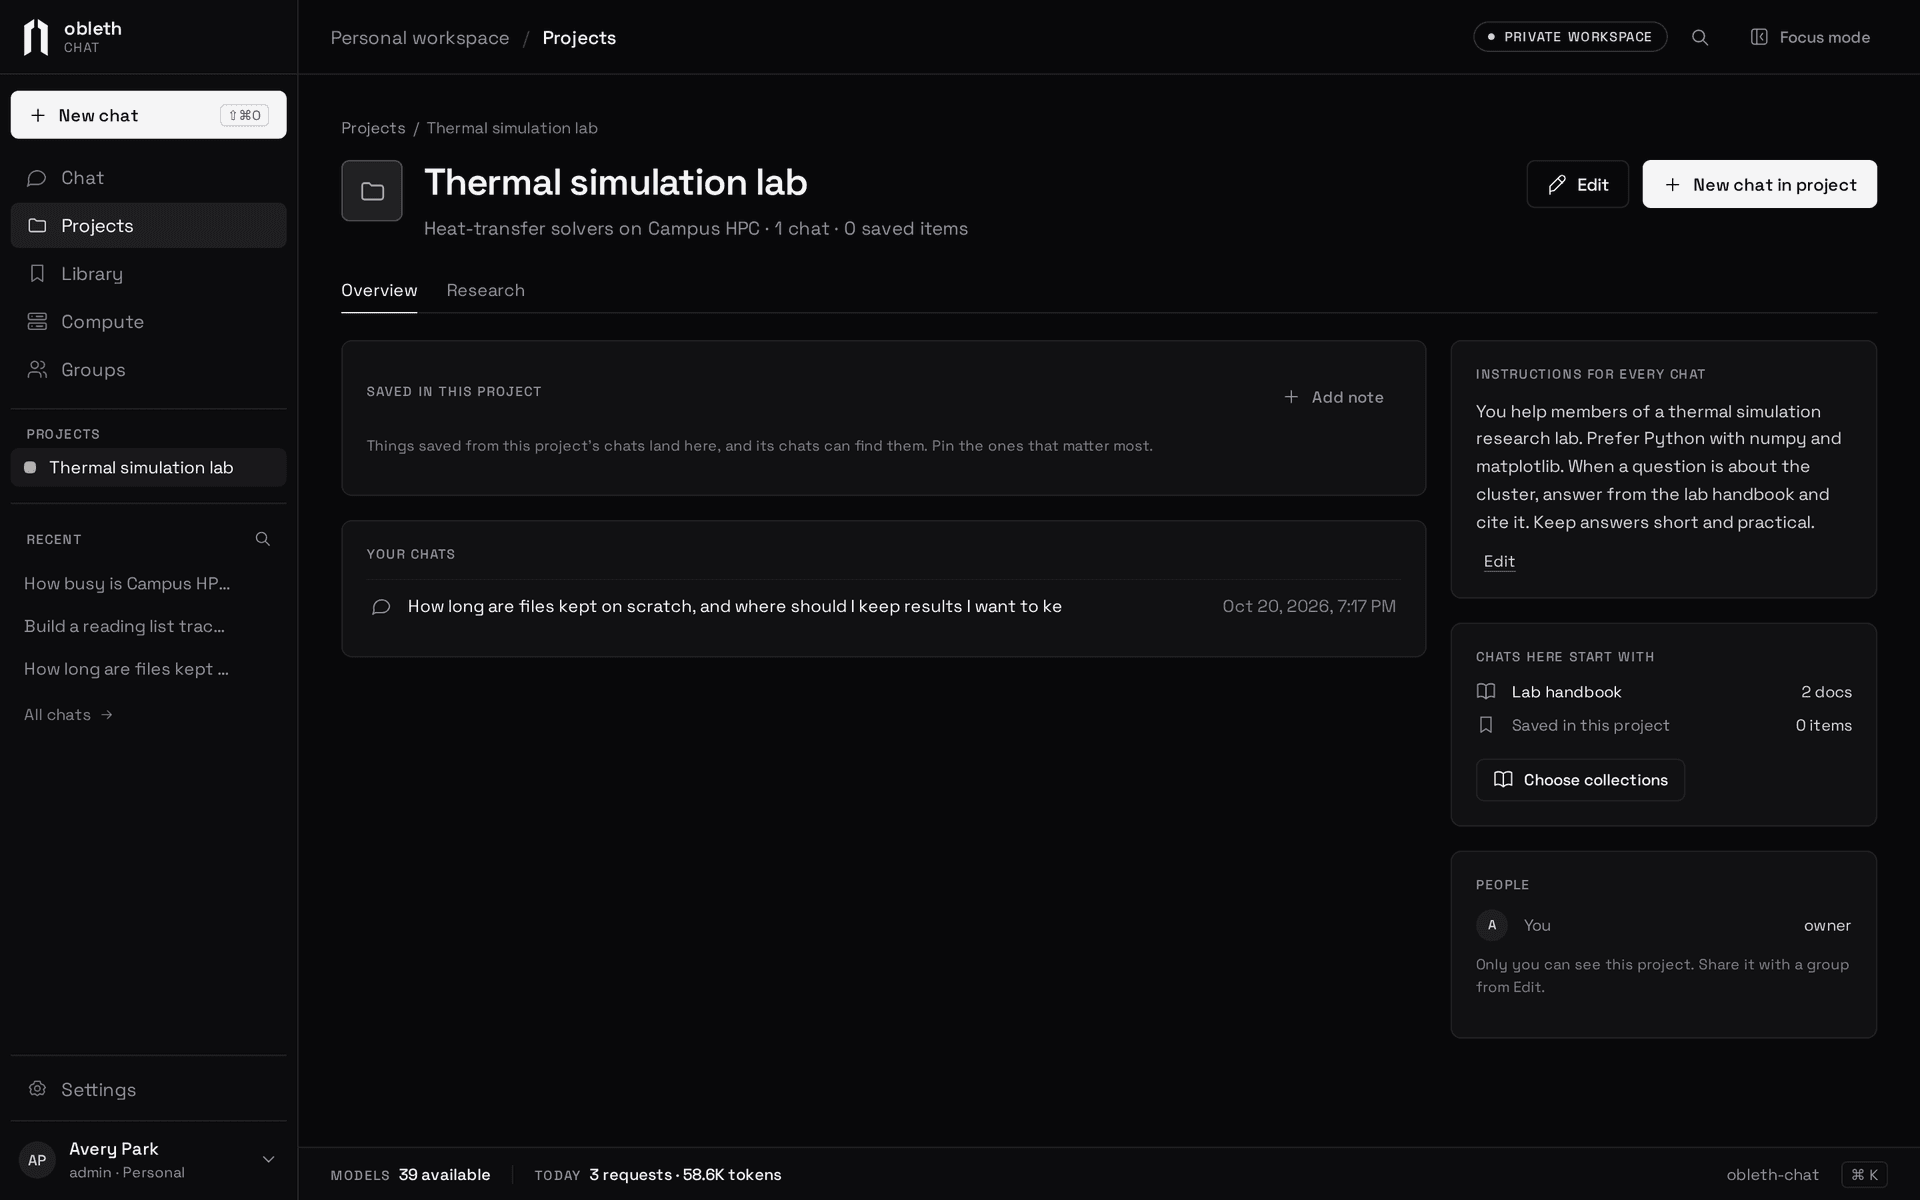The image size is (1920, 1200).
Task: Go to Library in the sidebar
Action: coord(148,274)
